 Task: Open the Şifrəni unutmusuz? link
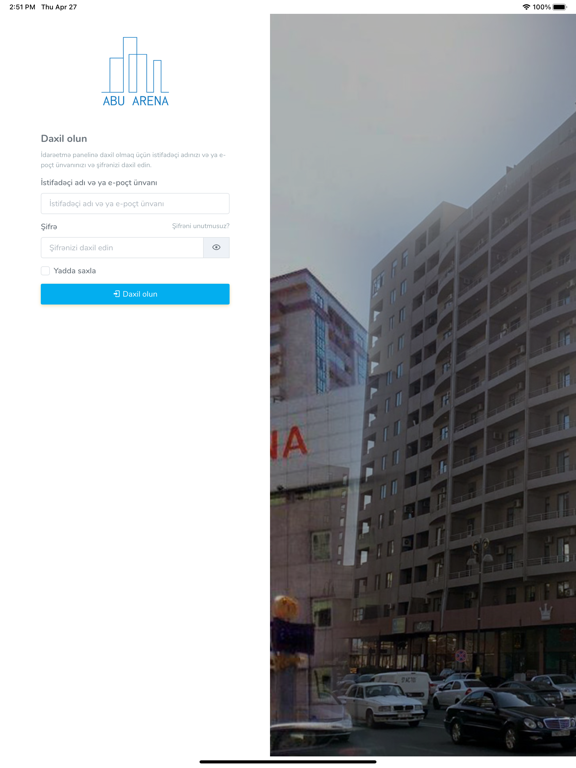pyautogui.click(x=200, y=226)
